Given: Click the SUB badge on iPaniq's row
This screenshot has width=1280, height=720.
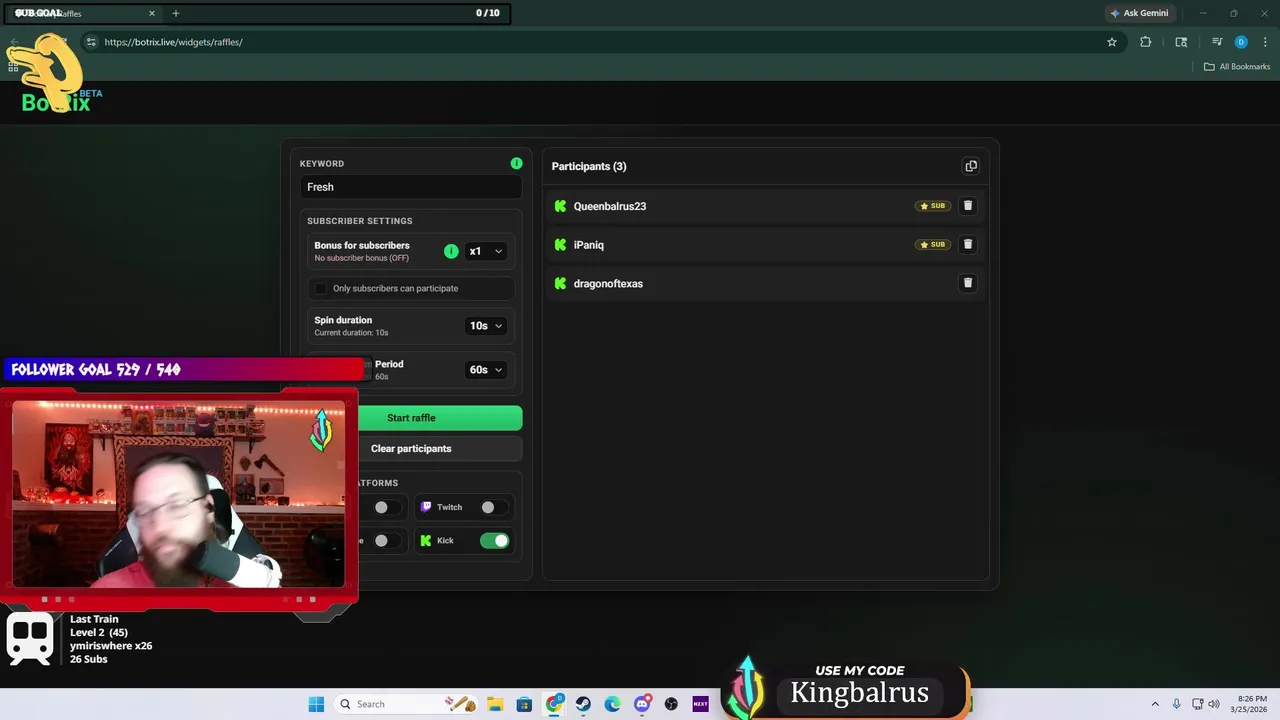Looking at the screenshot, I should pos(932,244).
